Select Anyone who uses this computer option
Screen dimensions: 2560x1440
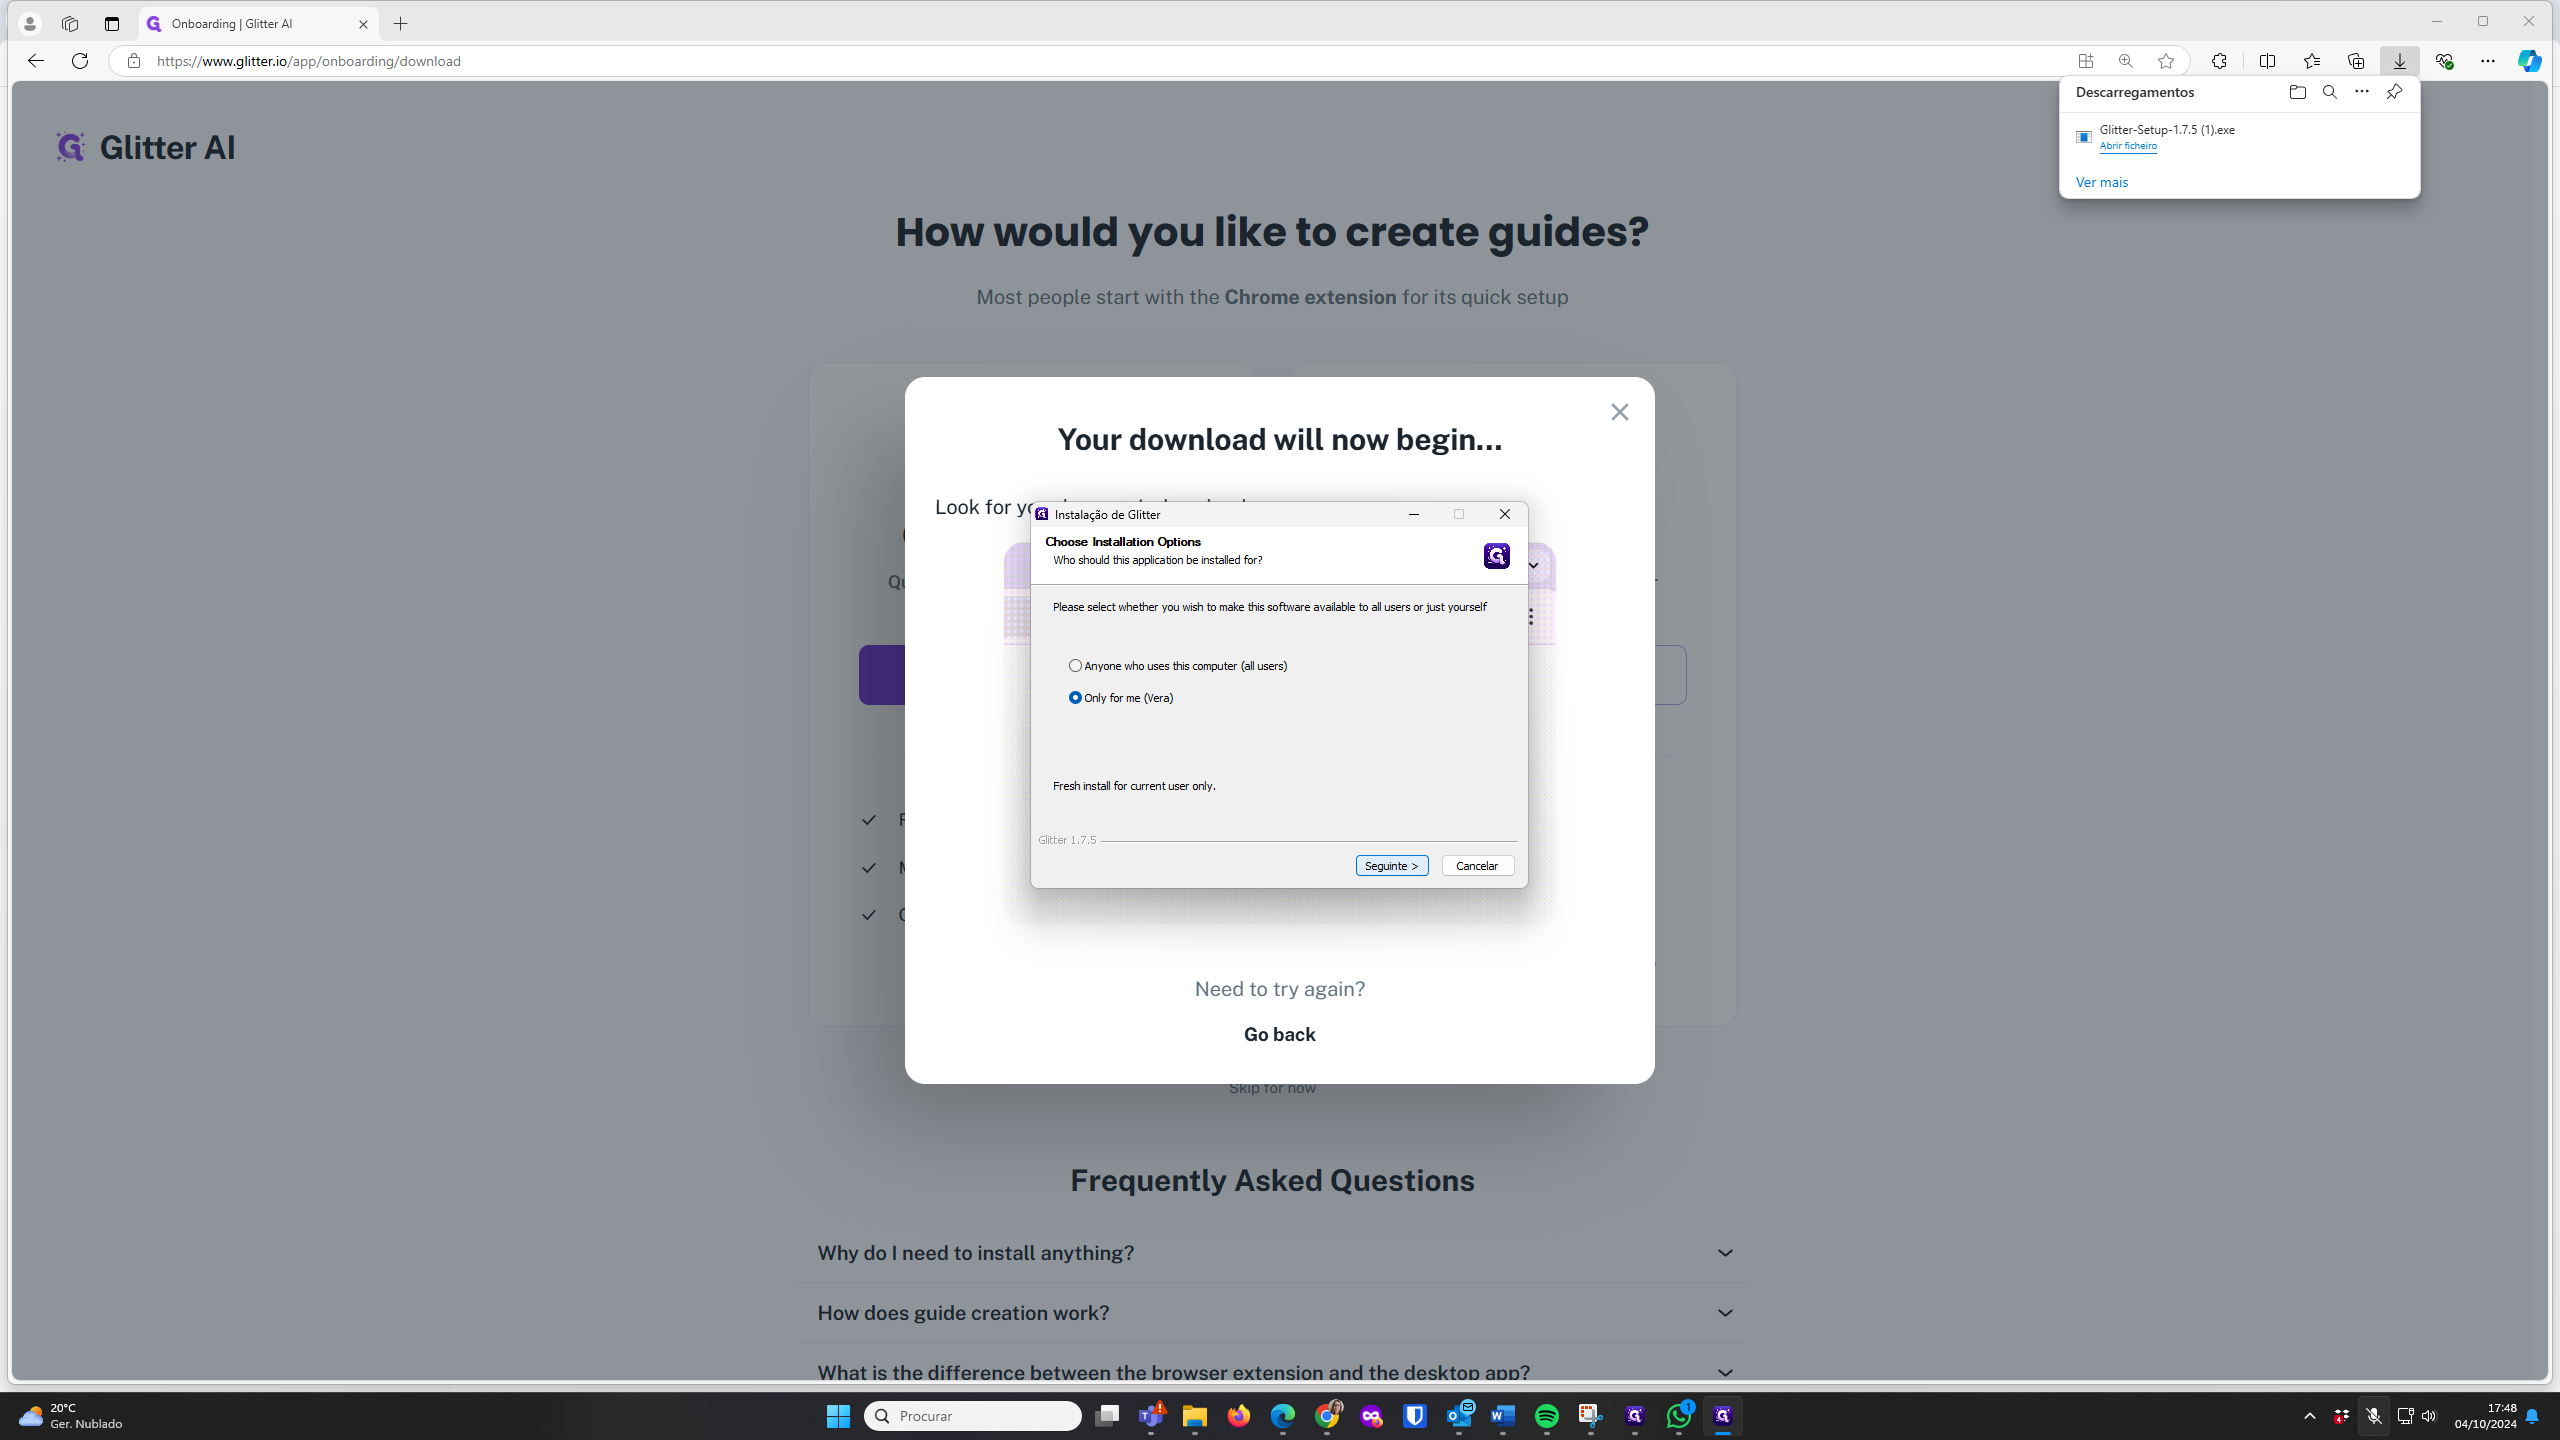(1177, 666)
